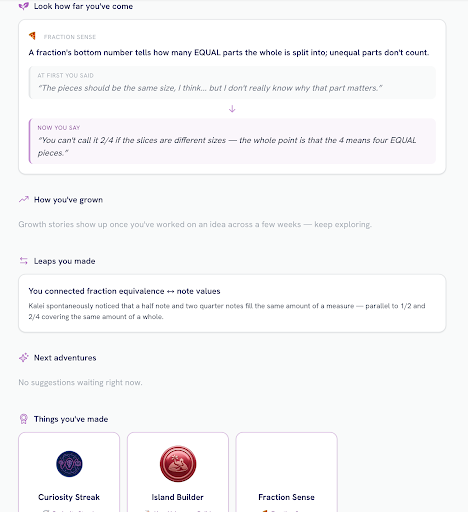Click the Curiosity Streak badge icon
This screenshot has width=468, height=512.
pos(69,464)
